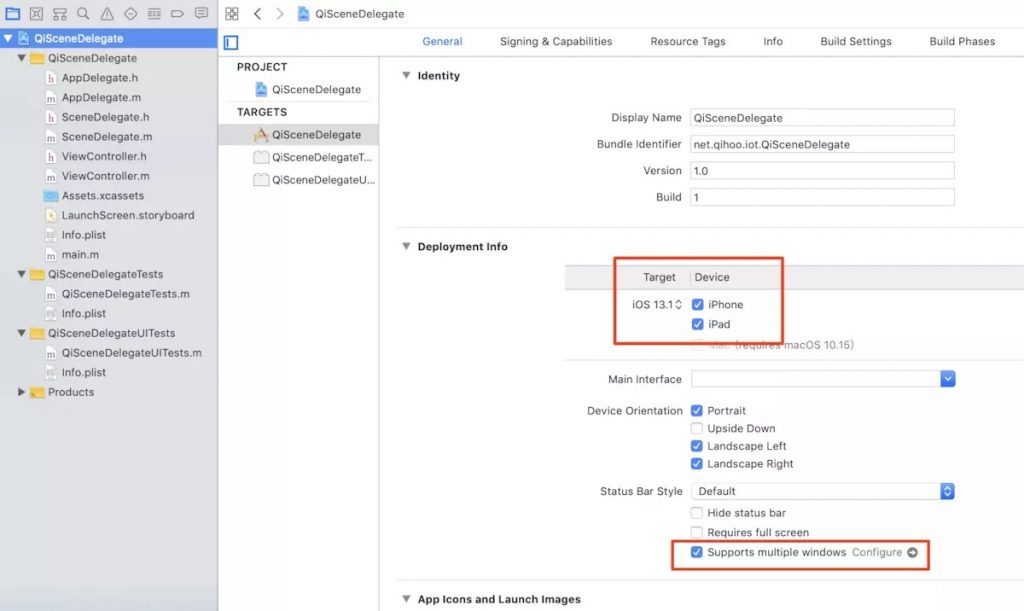Viewport: 1024px width, 611px height.
Task: Go back with the left chevron
Action: pos(257,14)
